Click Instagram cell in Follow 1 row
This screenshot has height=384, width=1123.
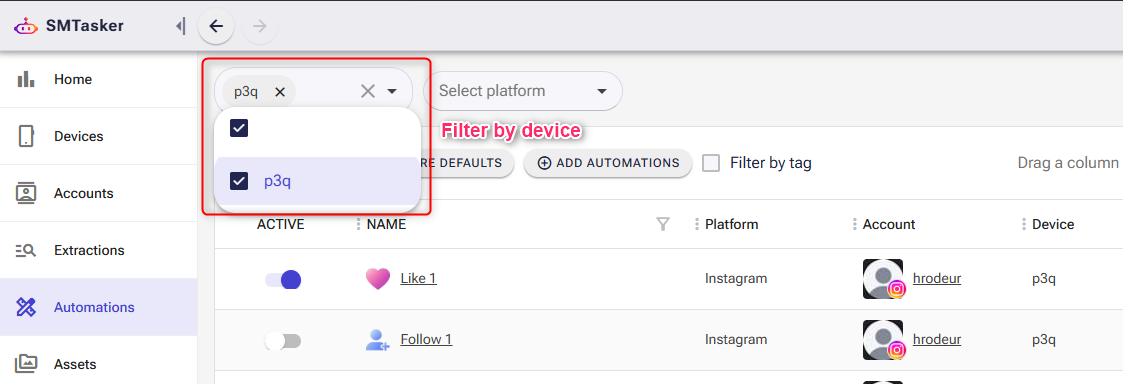[x=736, y=339]
